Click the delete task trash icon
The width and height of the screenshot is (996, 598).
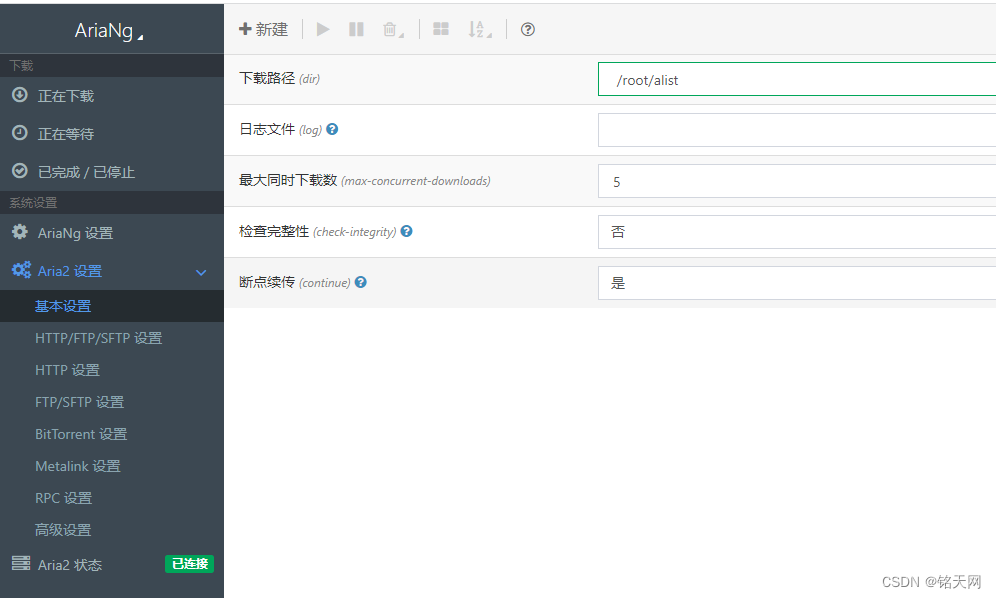(x=390, y=29)
